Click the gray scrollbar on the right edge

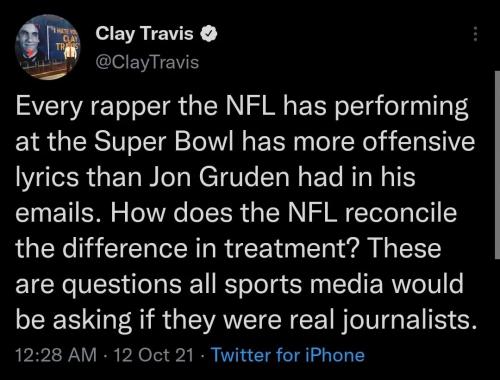click(x=497, y=164)
